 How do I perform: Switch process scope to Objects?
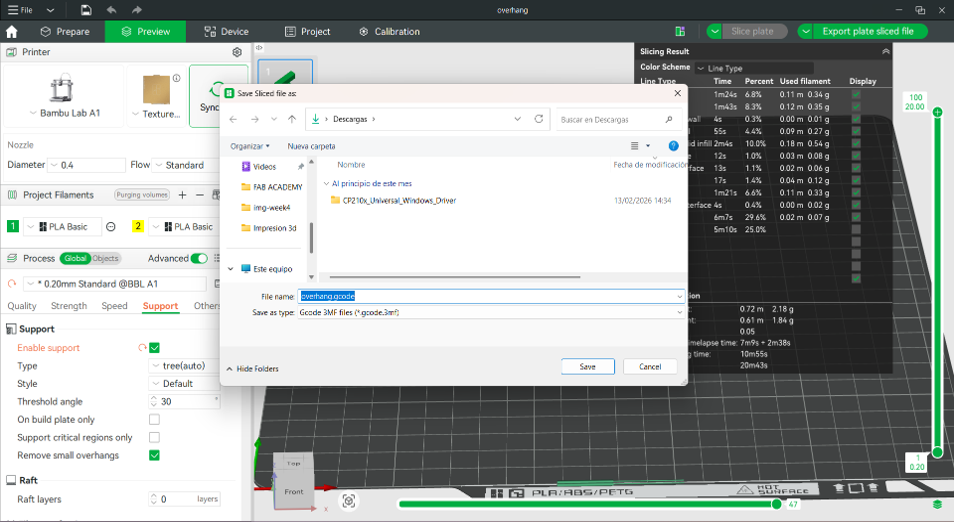[x=105, y=259]
